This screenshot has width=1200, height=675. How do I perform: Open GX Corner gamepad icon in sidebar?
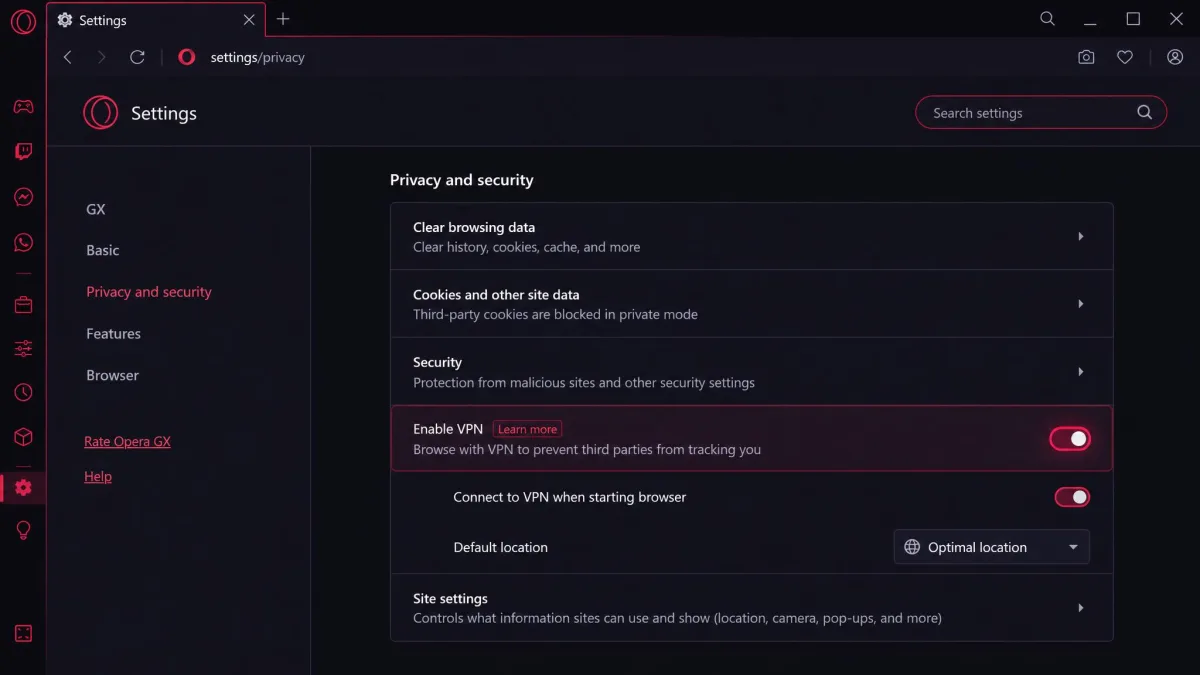pyautogui.click(x=23, y=106)
